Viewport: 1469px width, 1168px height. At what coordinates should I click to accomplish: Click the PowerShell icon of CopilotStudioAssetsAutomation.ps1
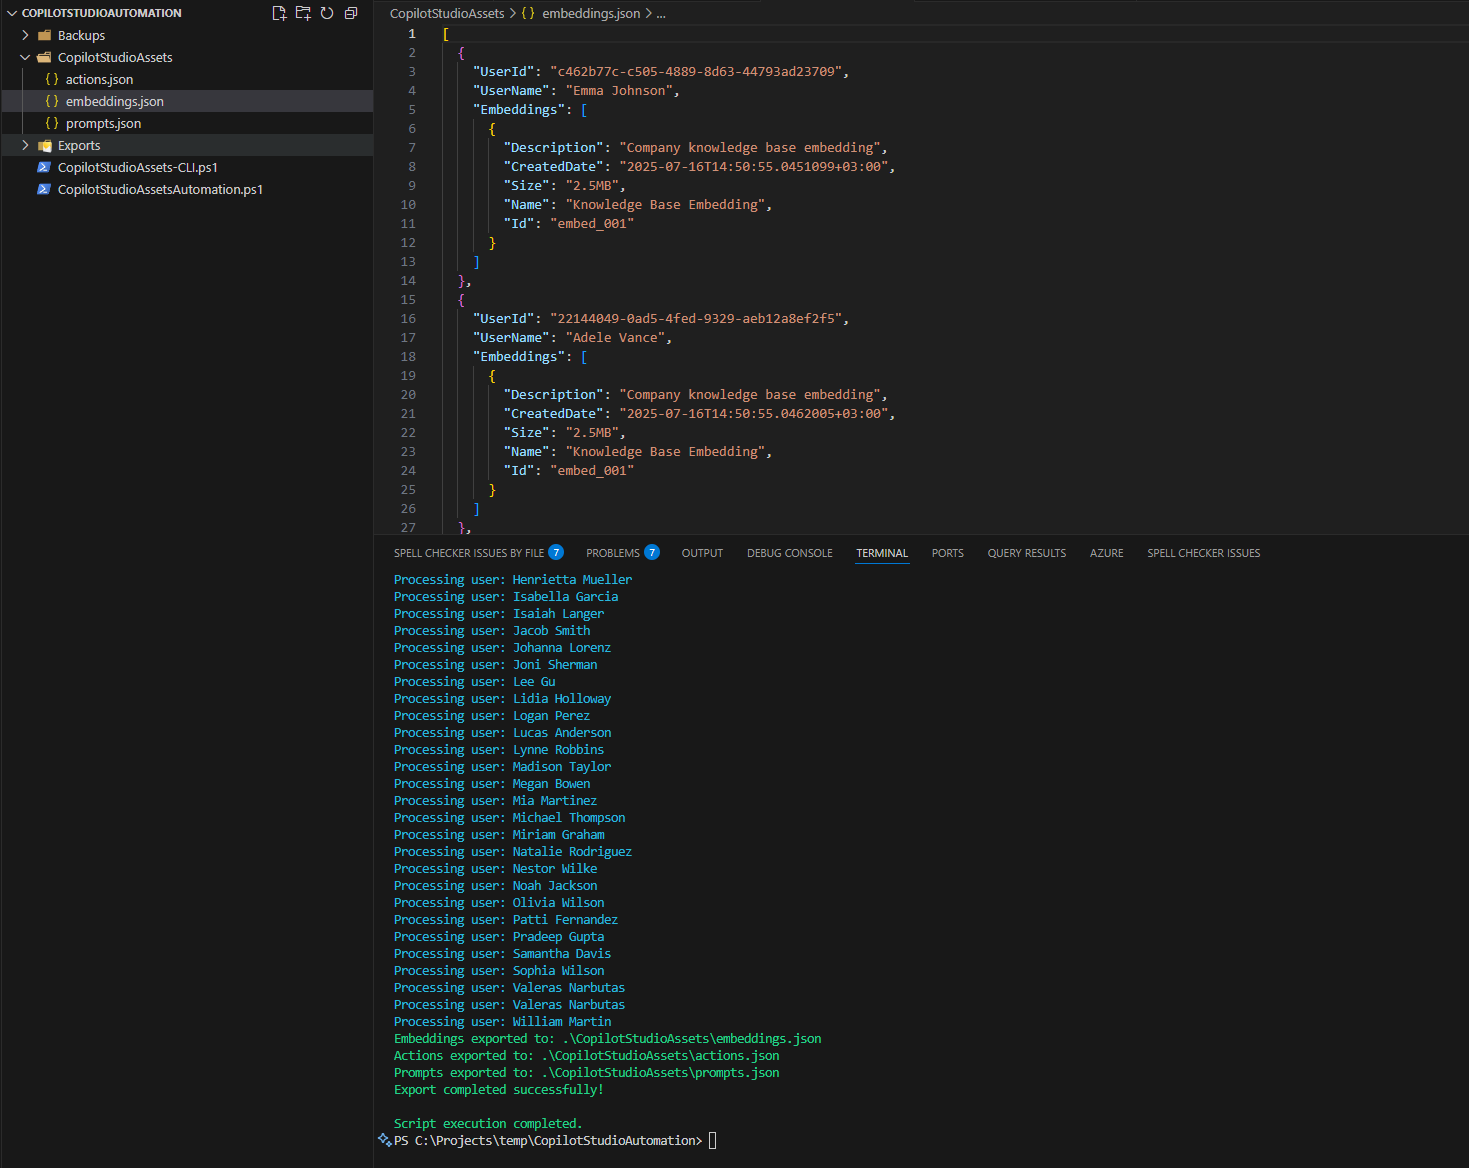[44, 189]
